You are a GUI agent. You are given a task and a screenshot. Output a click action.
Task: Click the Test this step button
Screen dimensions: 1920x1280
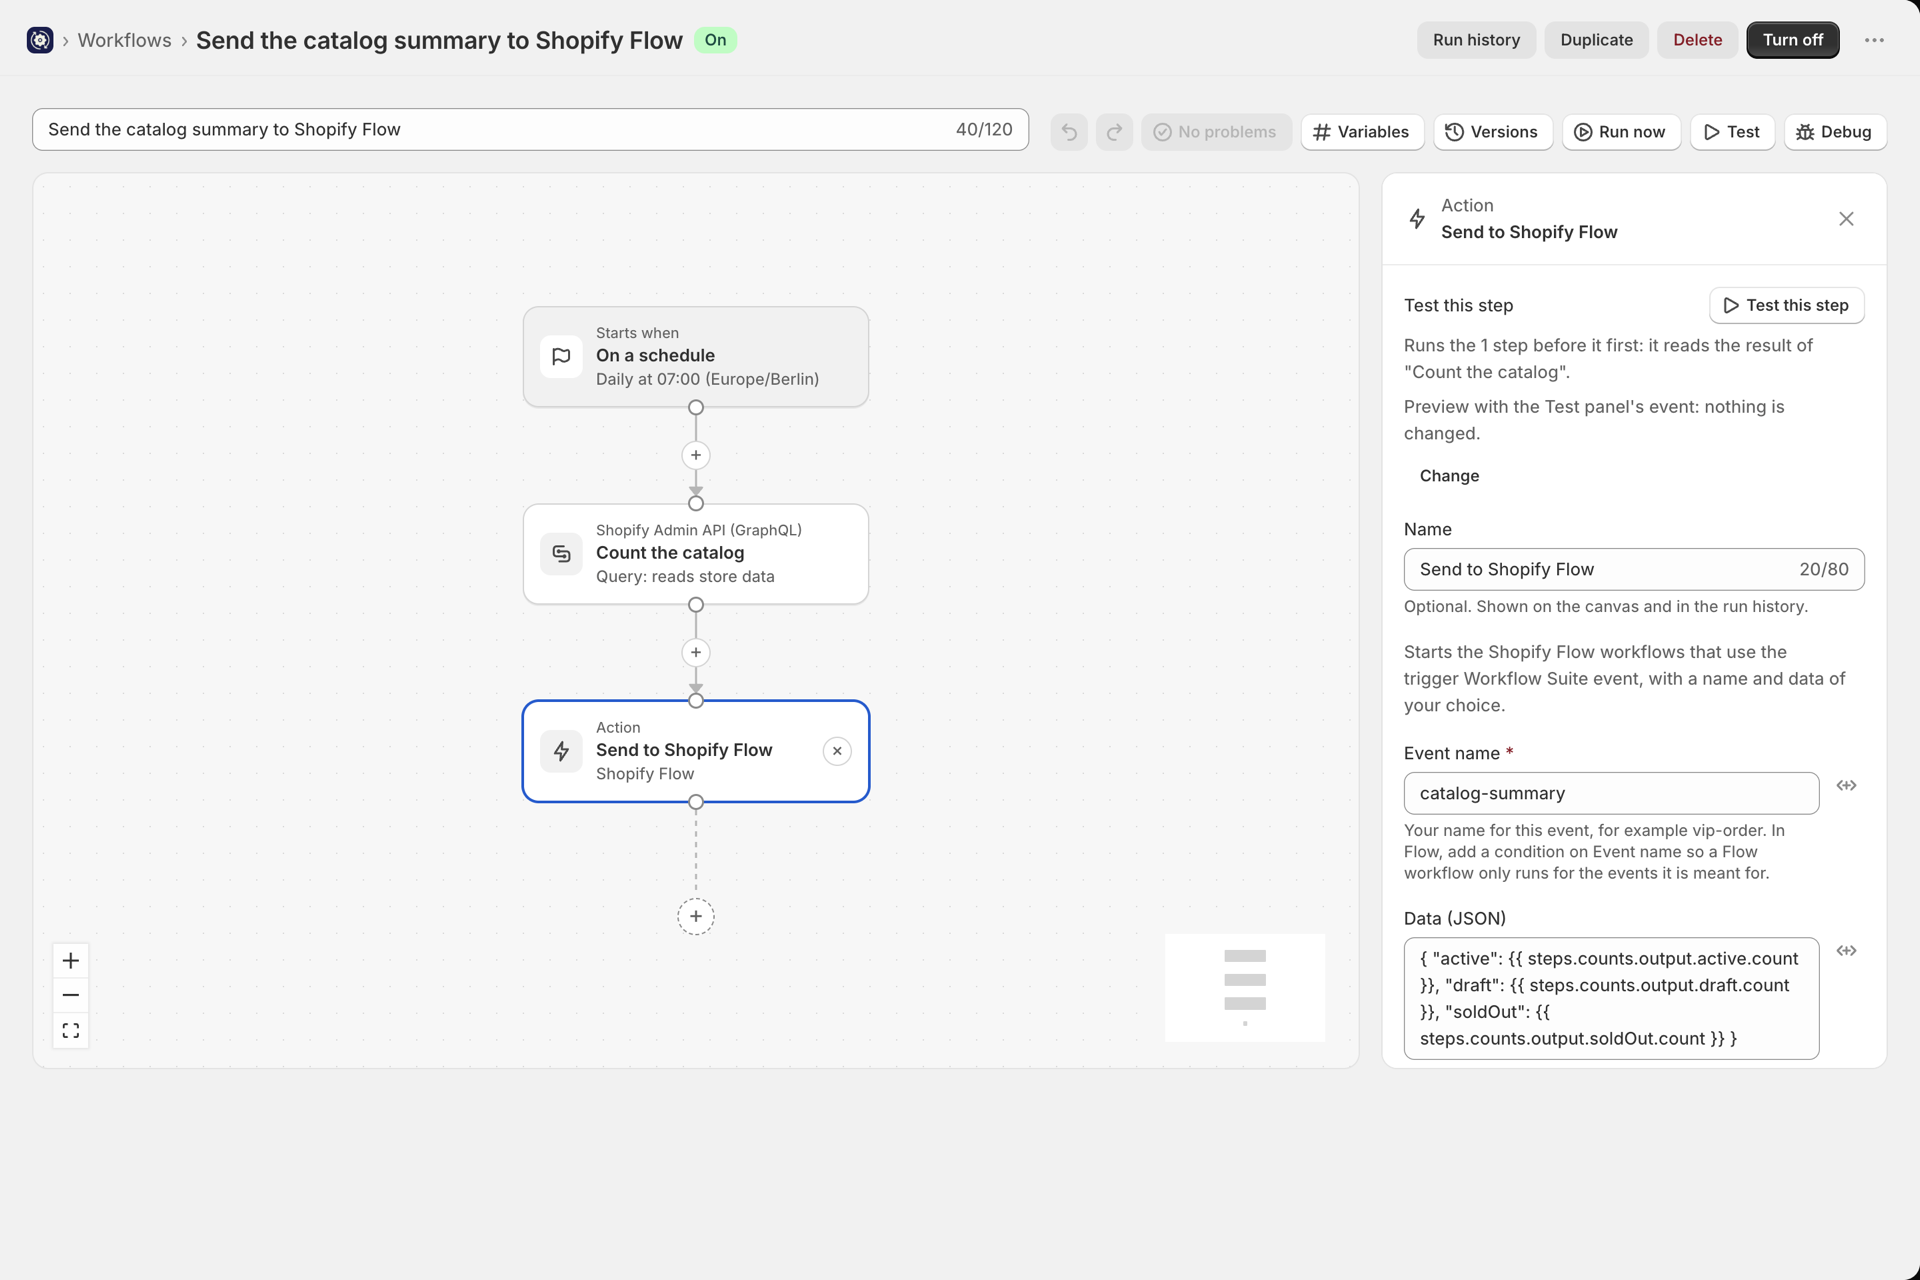click(x=1787, y=305)
